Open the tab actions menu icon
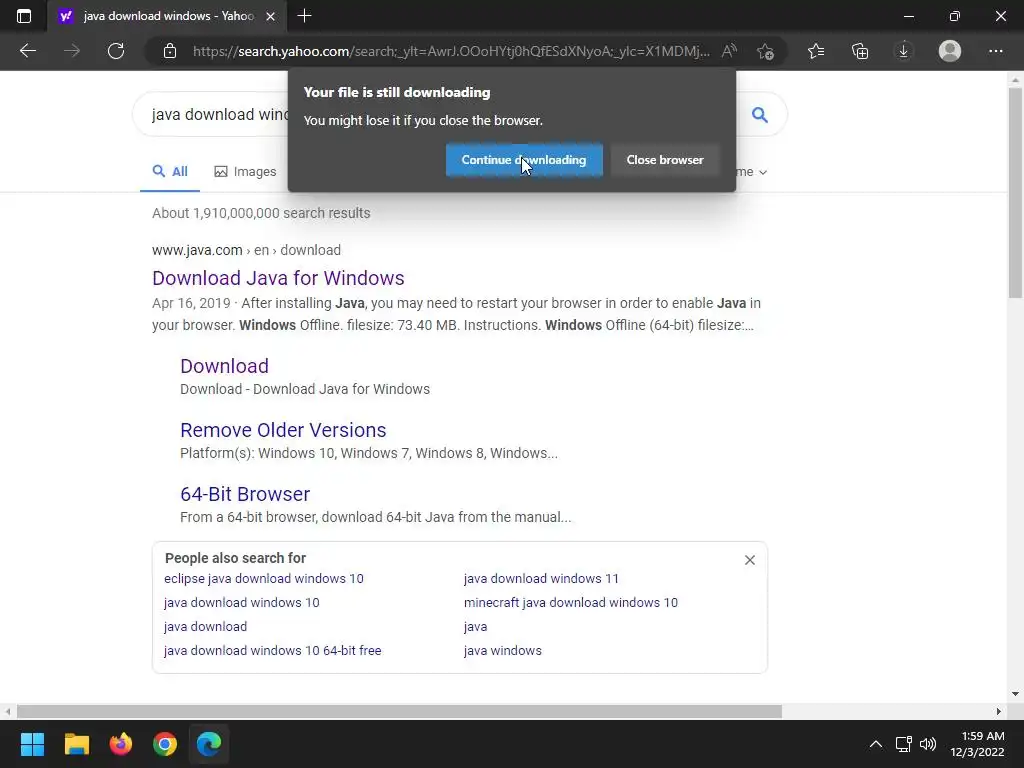This screenshot has height=768, width=1024. [24, 16]
